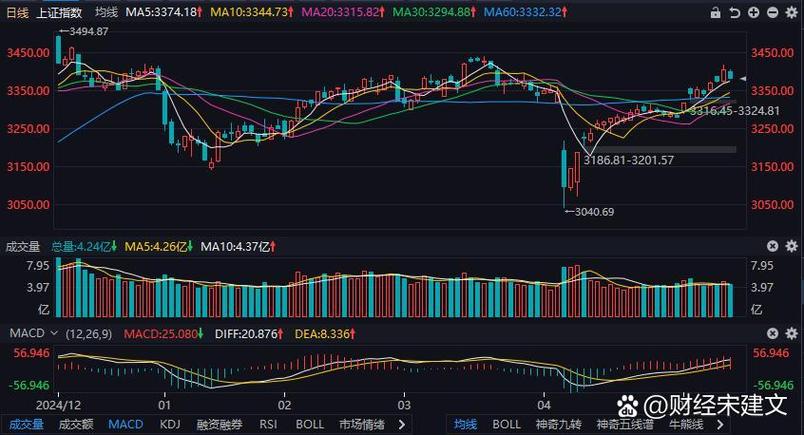Close the MACD indicator panel
The image size is (804, 435).
click(x=771, y=331)
